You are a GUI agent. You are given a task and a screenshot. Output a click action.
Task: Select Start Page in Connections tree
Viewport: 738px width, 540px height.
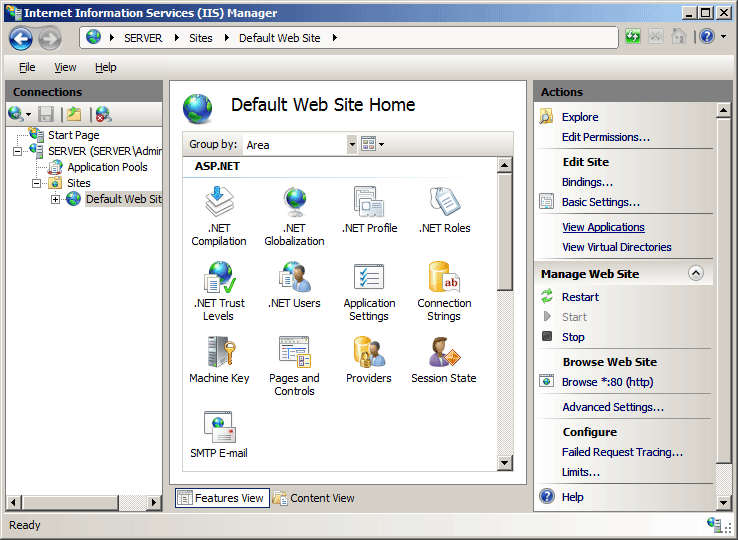[x=73, y=135]
